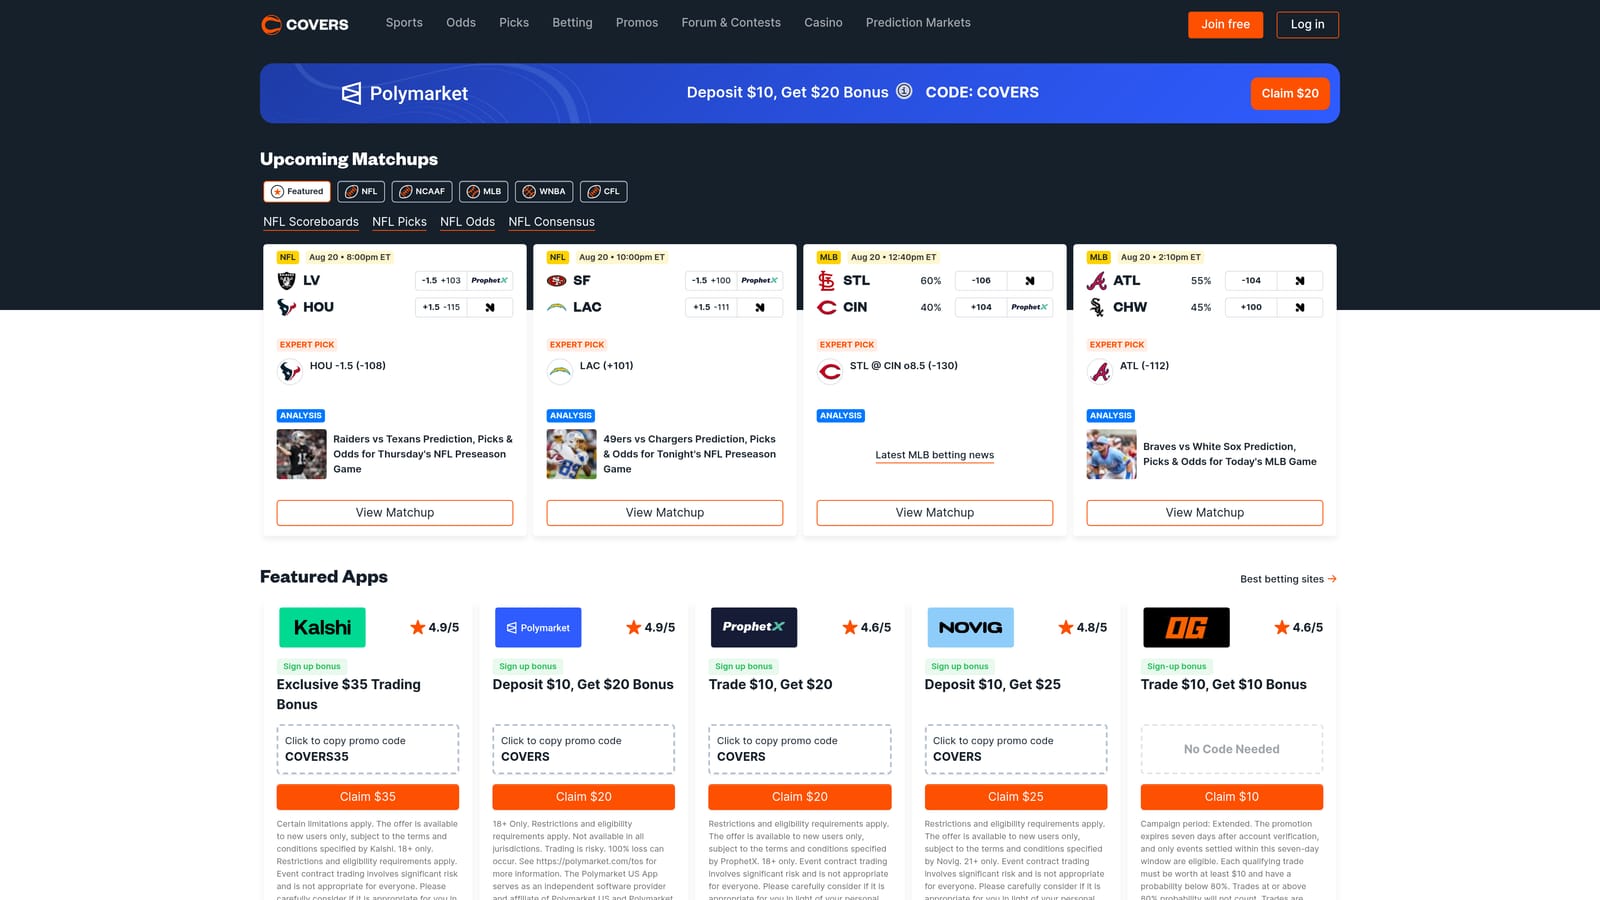Click the Claim $35 button
The height and width of the screenshot is (900, 1600).
point(368,797)
